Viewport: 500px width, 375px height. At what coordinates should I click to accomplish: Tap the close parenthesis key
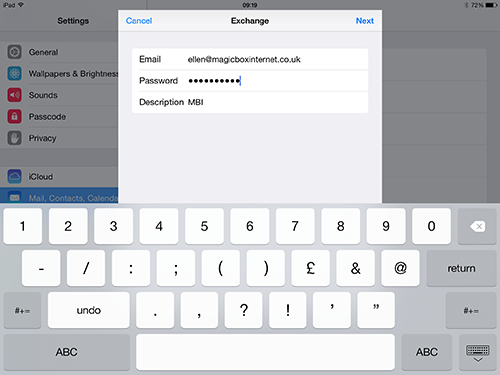click(266, 268)
